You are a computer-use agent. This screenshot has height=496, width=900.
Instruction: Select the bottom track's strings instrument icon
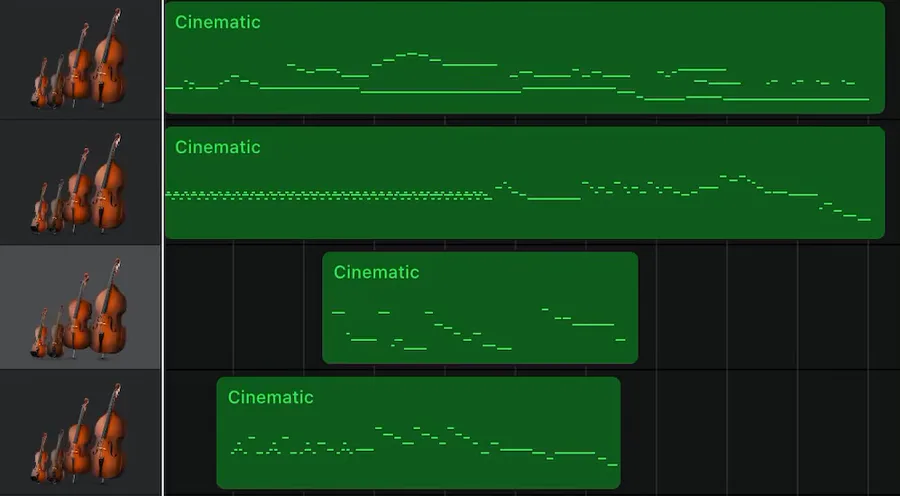point(80,435)
